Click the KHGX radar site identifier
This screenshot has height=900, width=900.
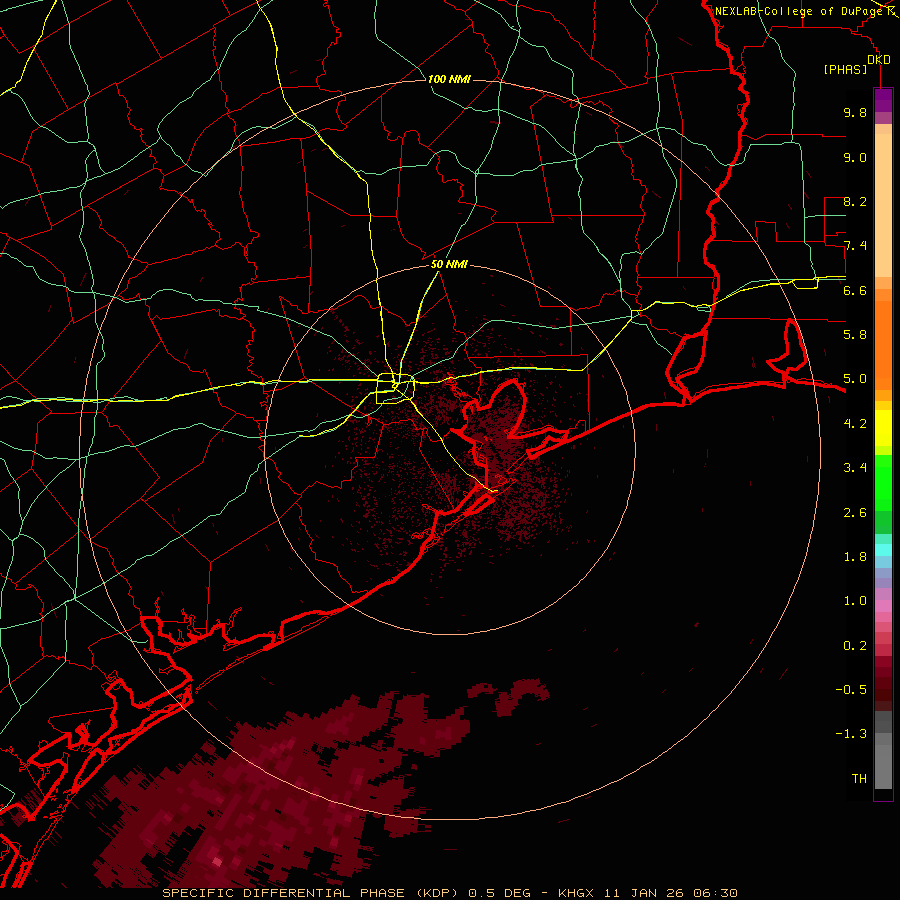[577, 893]
